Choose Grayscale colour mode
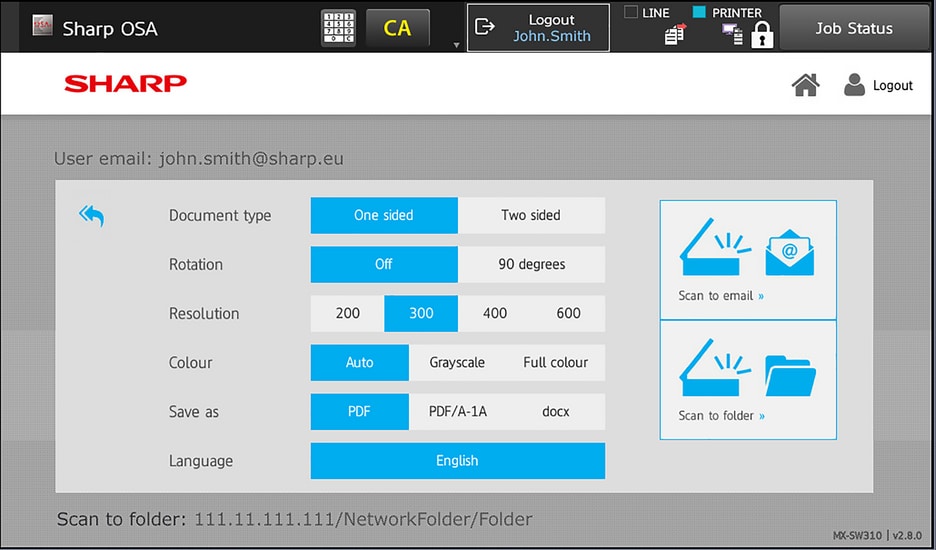The height and width of the screenshot is (550, 936). click(457, 363)
